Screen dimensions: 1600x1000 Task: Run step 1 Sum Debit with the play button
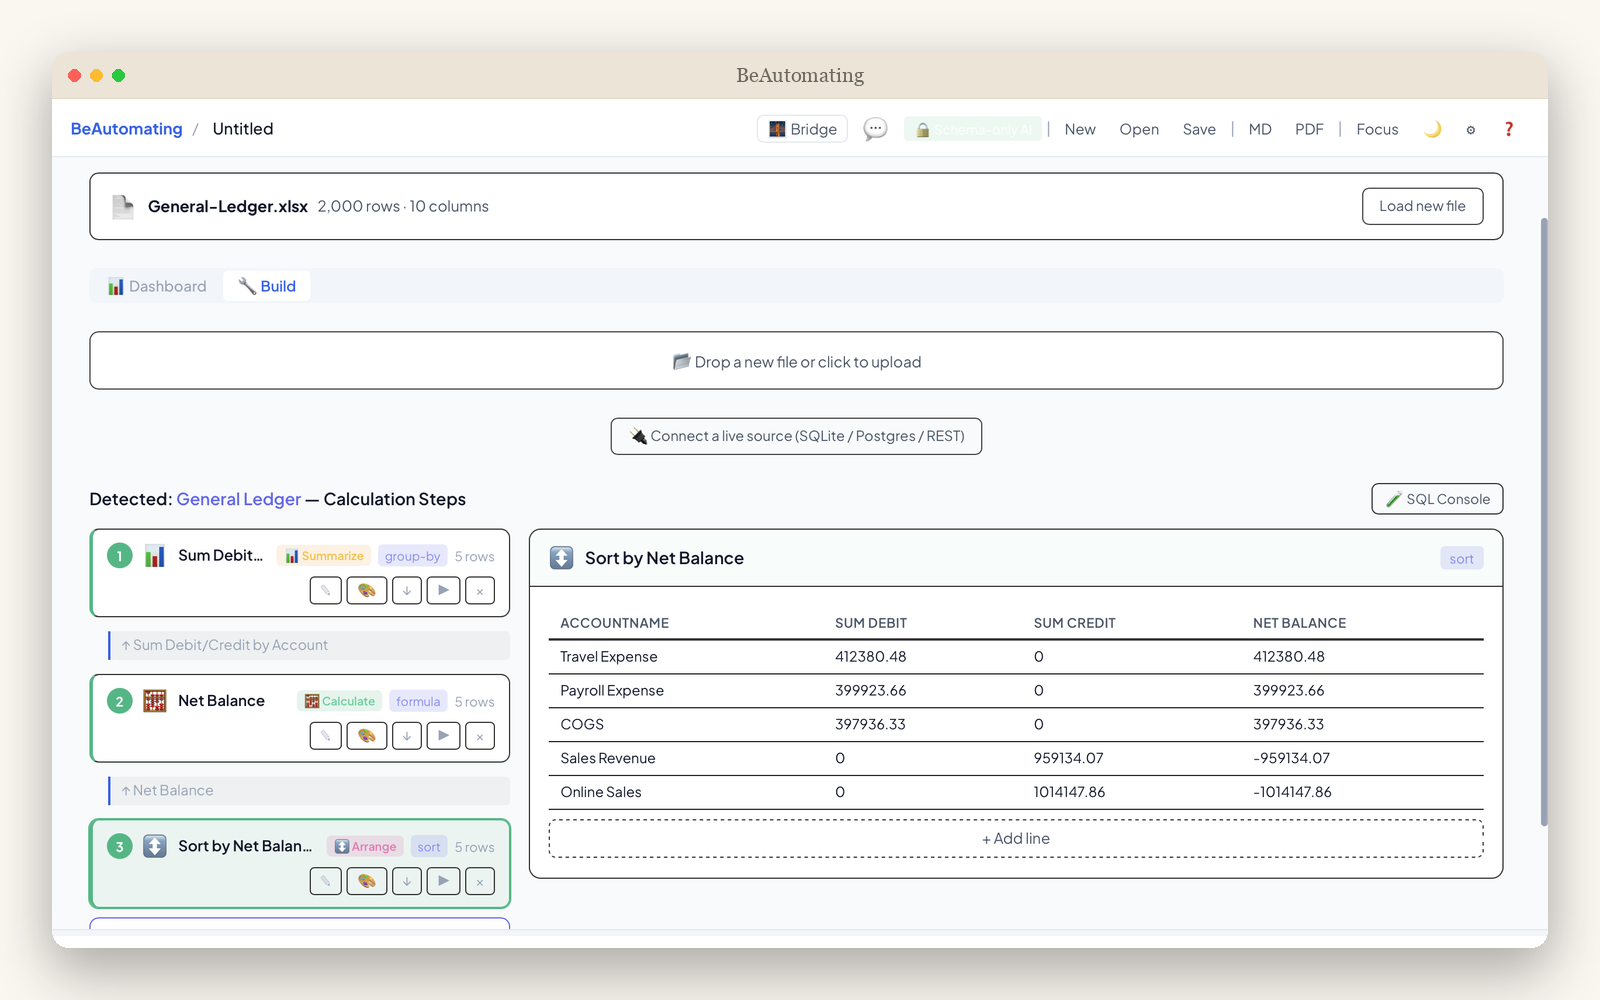[x=444, y=590]
